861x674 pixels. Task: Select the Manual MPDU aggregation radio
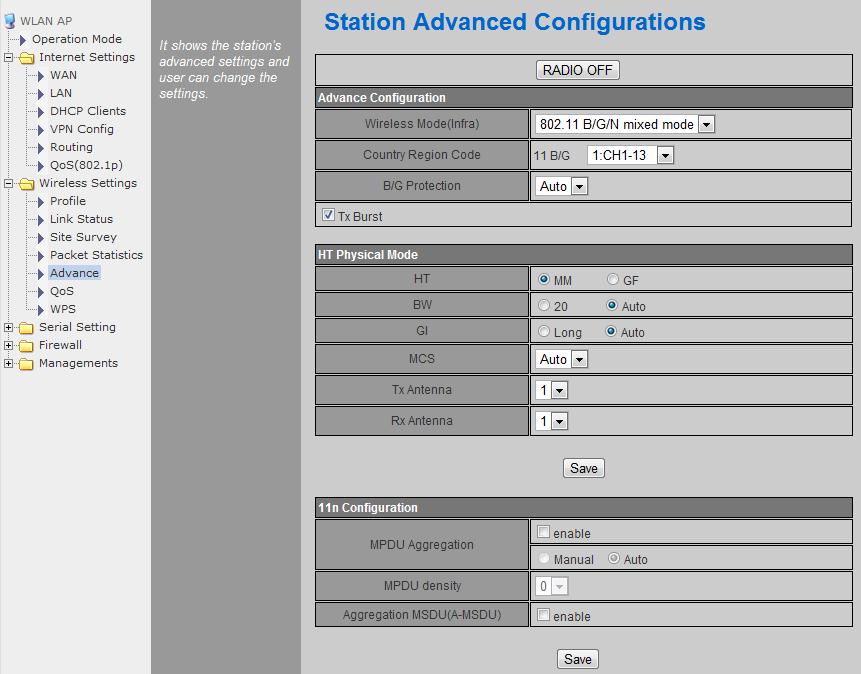coord(544,558)
